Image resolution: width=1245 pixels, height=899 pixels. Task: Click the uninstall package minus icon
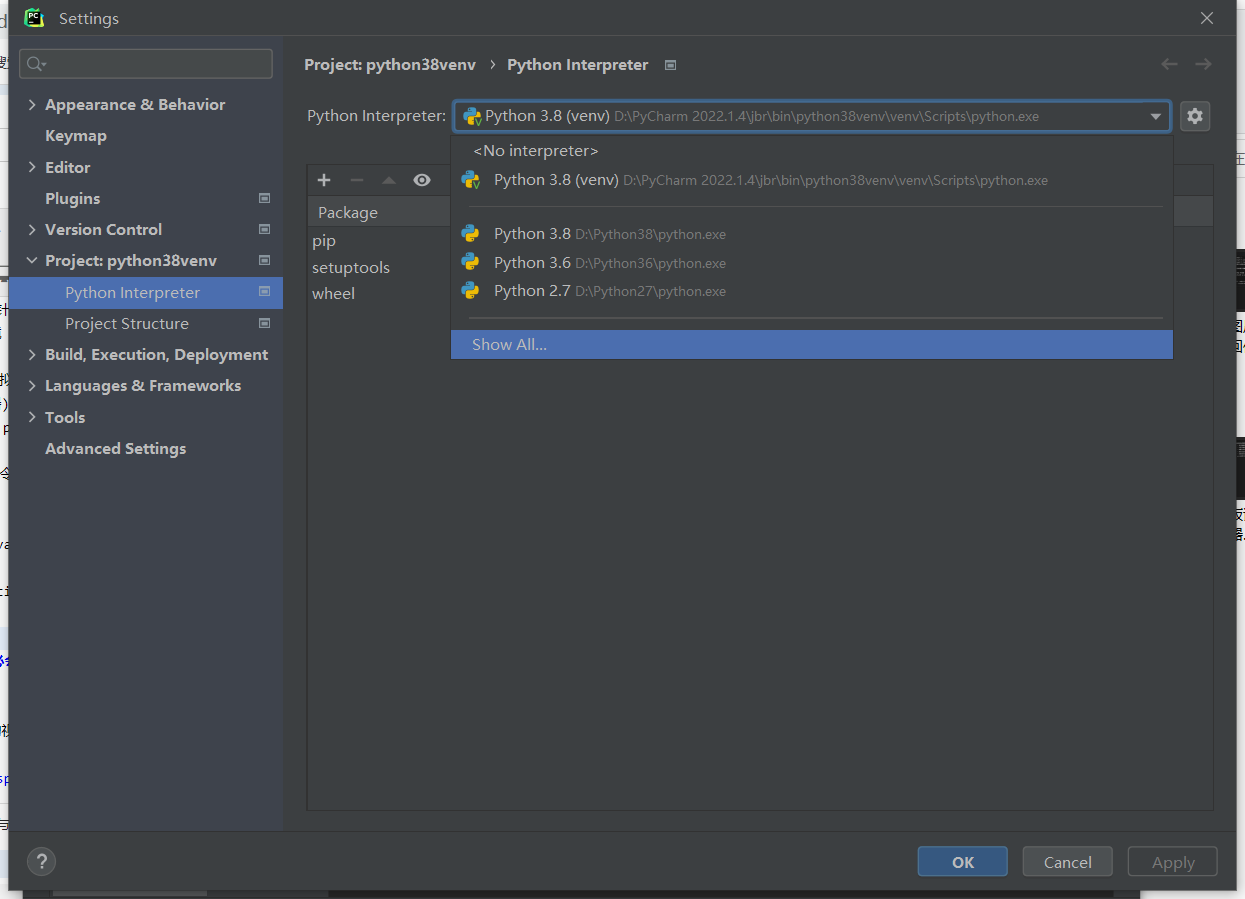[x=357, y=180]
